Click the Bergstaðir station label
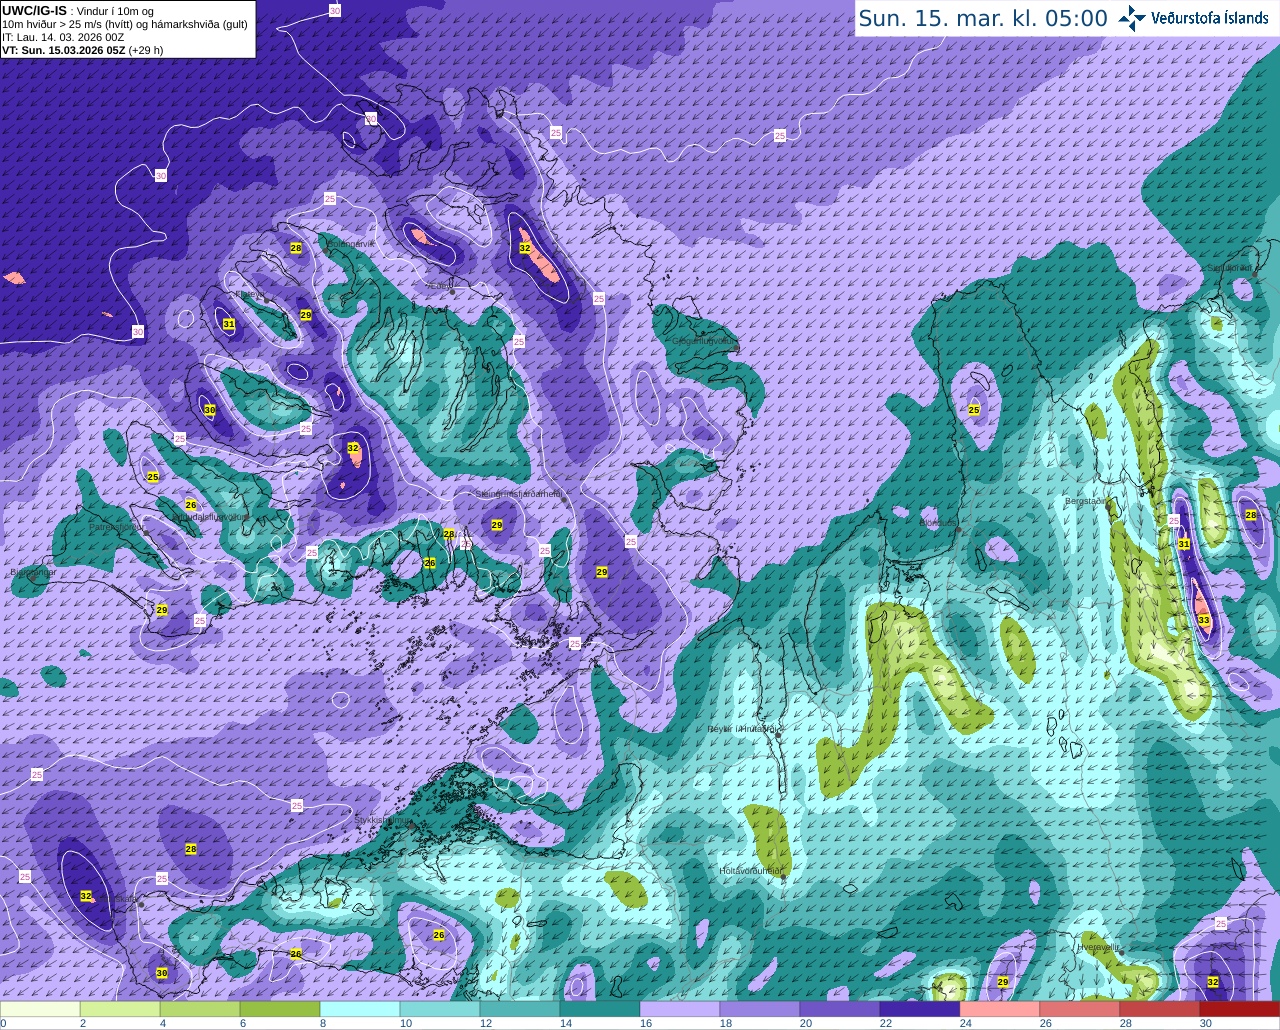 coord(1087,500)
